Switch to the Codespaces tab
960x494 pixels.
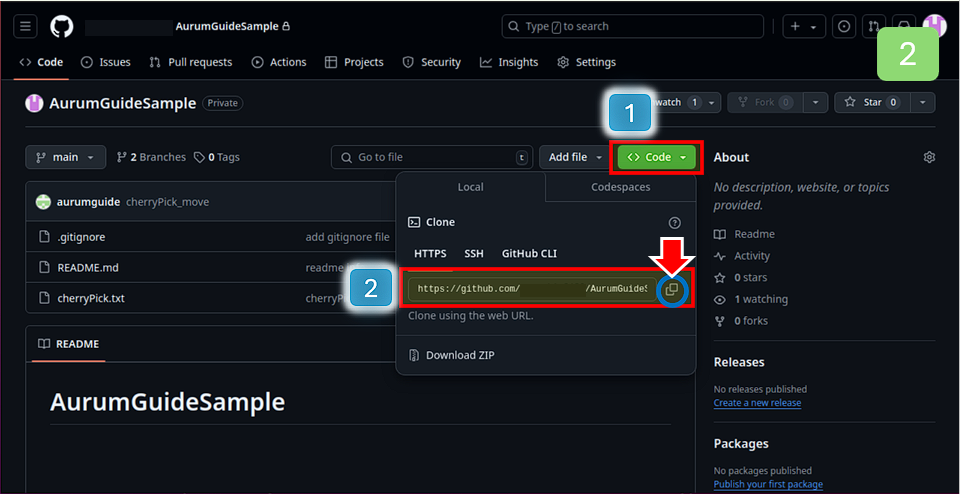[x=620, y=187]
